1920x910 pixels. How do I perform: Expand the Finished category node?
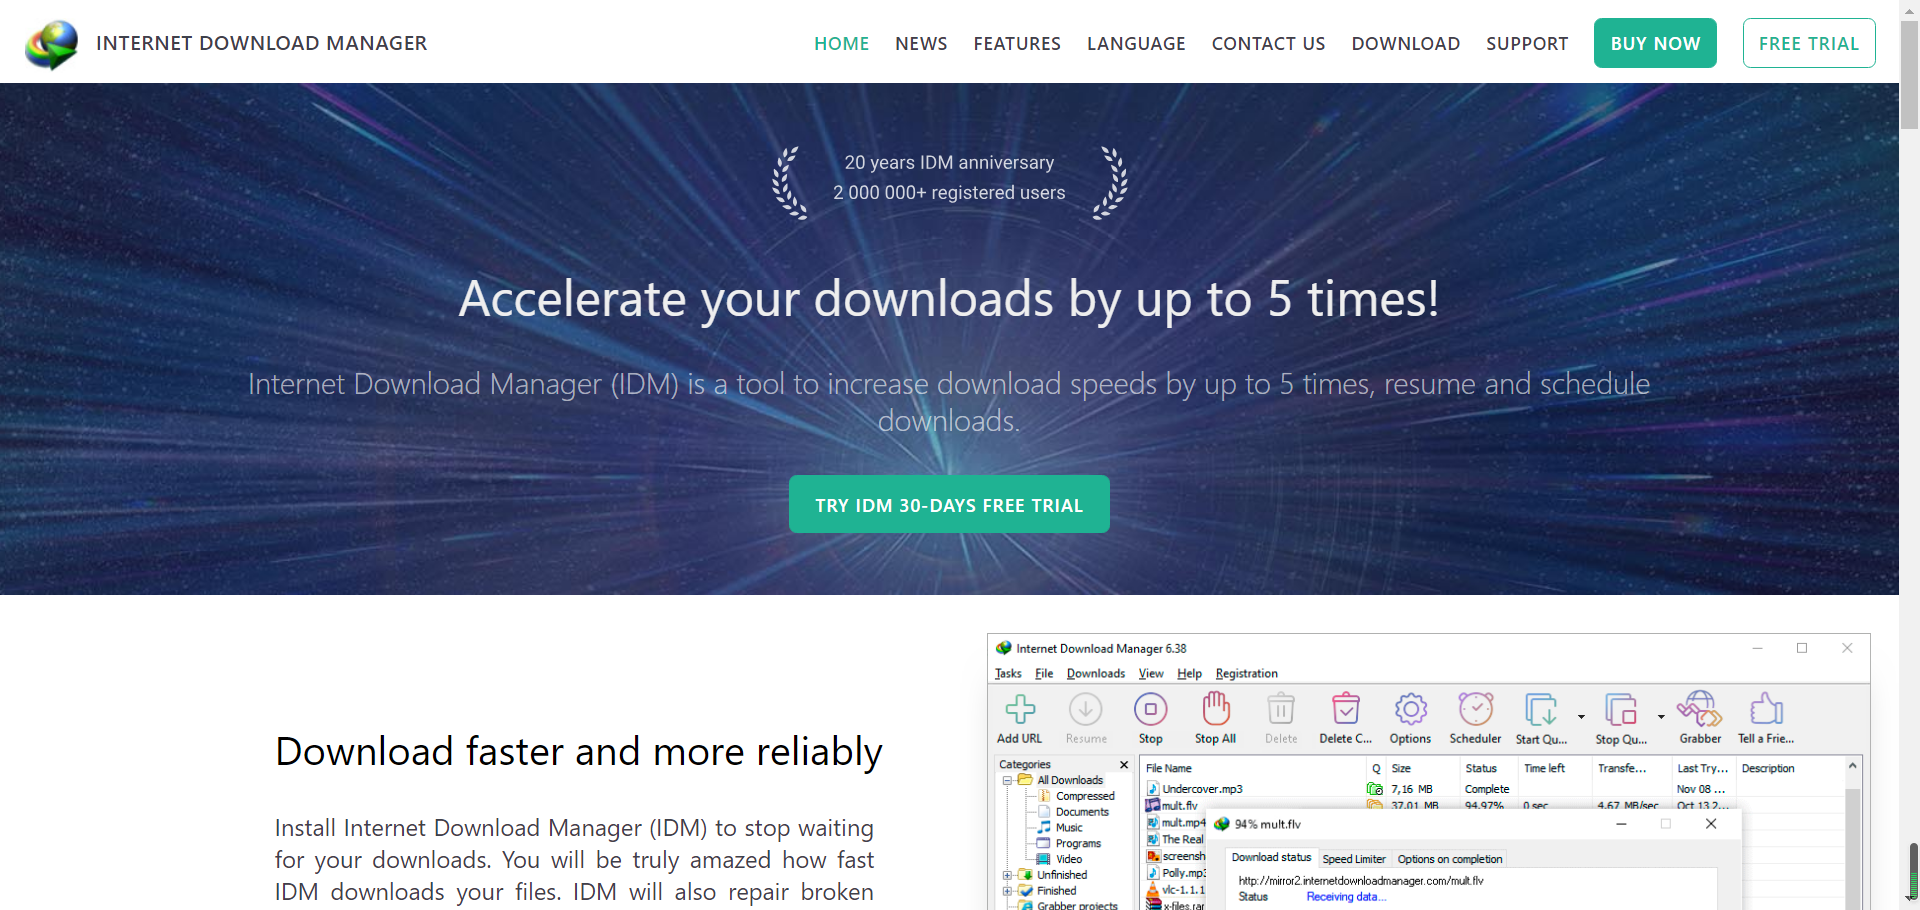tap(1007, 891)
